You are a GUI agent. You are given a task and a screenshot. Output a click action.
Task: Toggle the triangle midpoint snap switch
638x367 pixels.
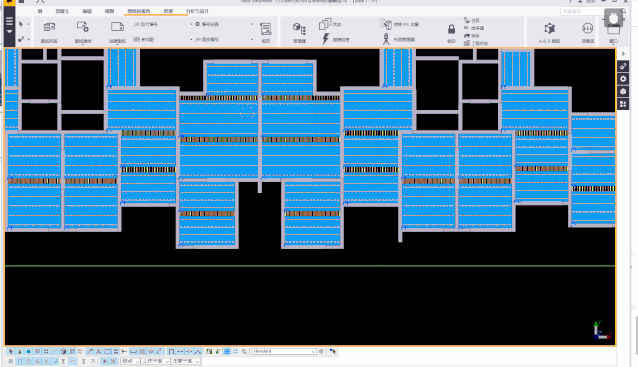(x=37, y=361)
